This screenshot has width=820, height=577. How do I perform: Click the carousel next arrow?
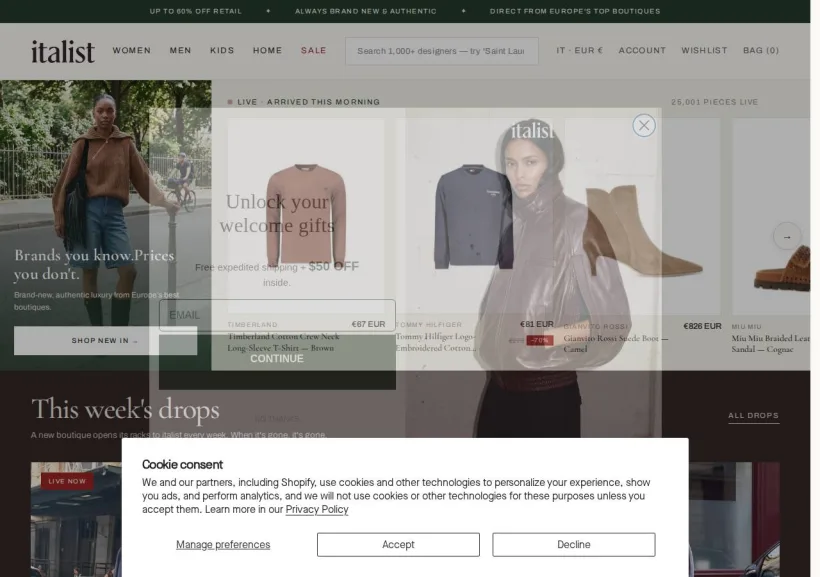point(787,237)
